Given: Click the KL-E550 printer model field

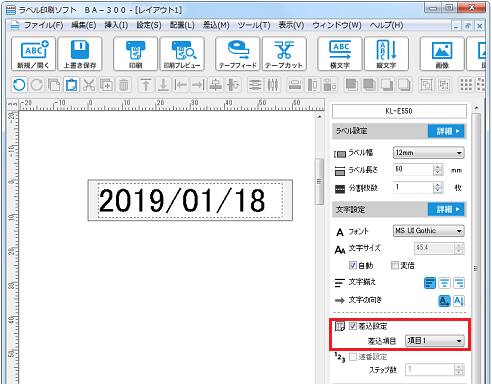Looking at the screenshot, I should [x=399, y=111].
